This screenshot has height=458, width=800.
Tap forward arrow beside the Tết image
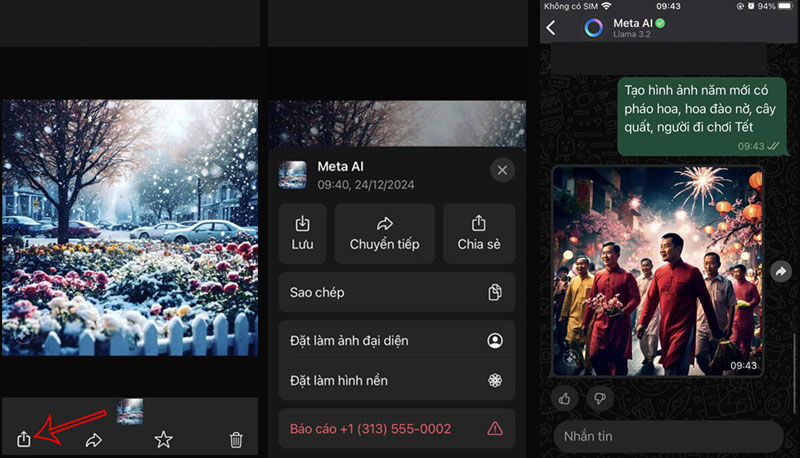pos(781,271)
